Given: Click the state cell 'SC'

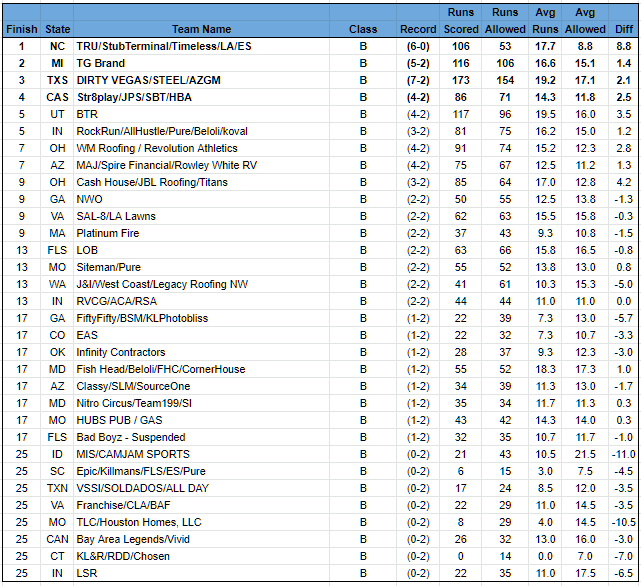Looking at the screenshot, I should click(57, 471).
